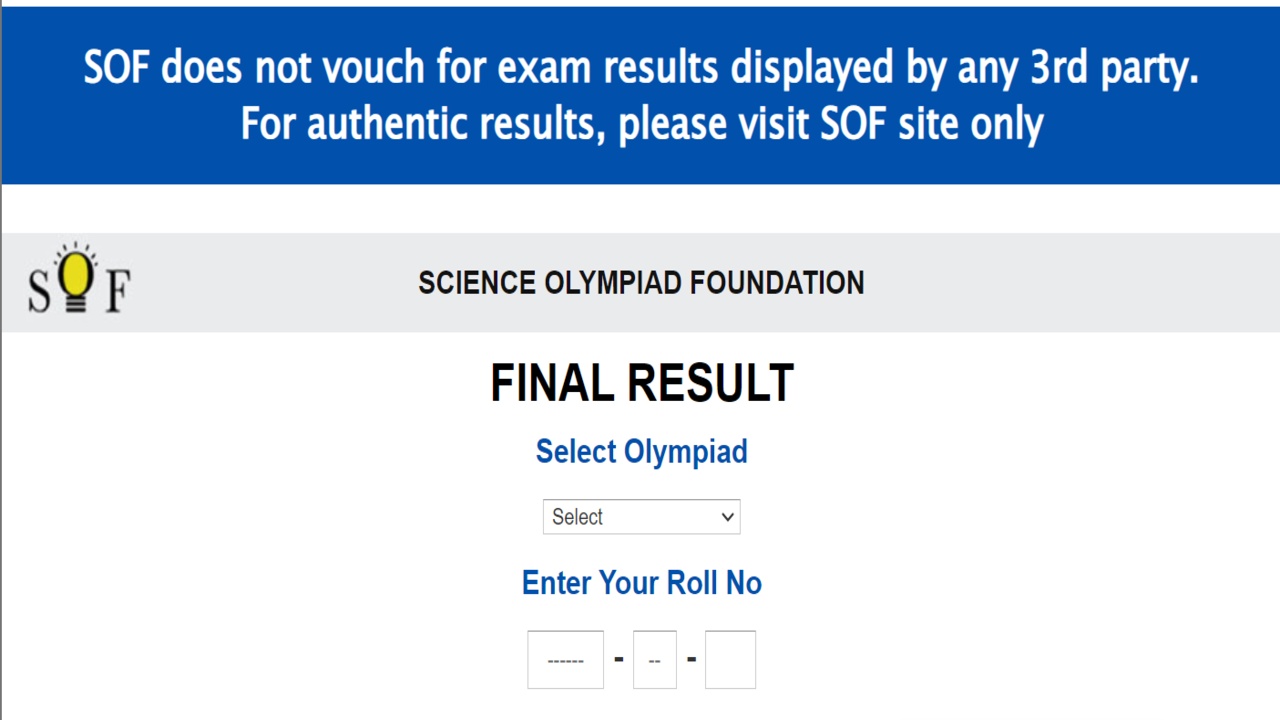Click the letter F in the SOF logo
This screenshot has width=1280, height=720.
pyautogui.click(x=116, y=290)
